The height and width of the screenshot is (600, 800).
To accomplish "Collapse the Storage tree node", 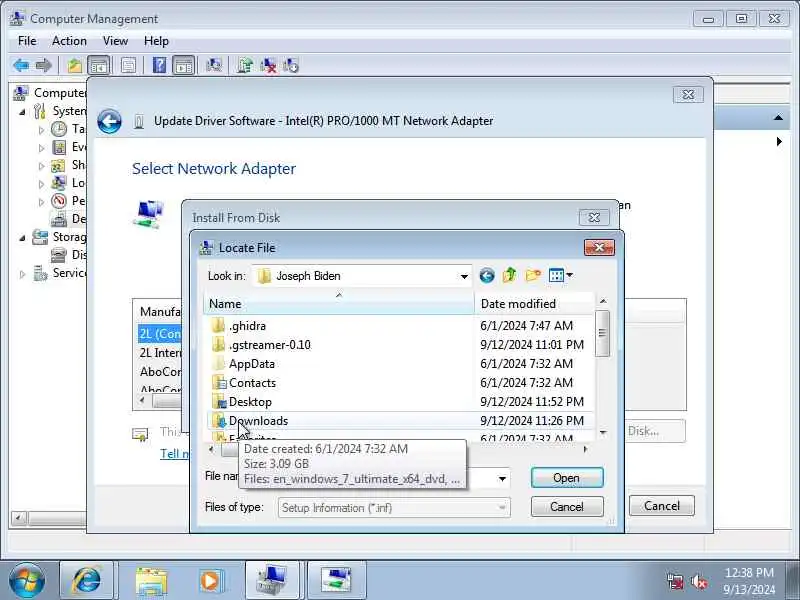I will [22, 238].
